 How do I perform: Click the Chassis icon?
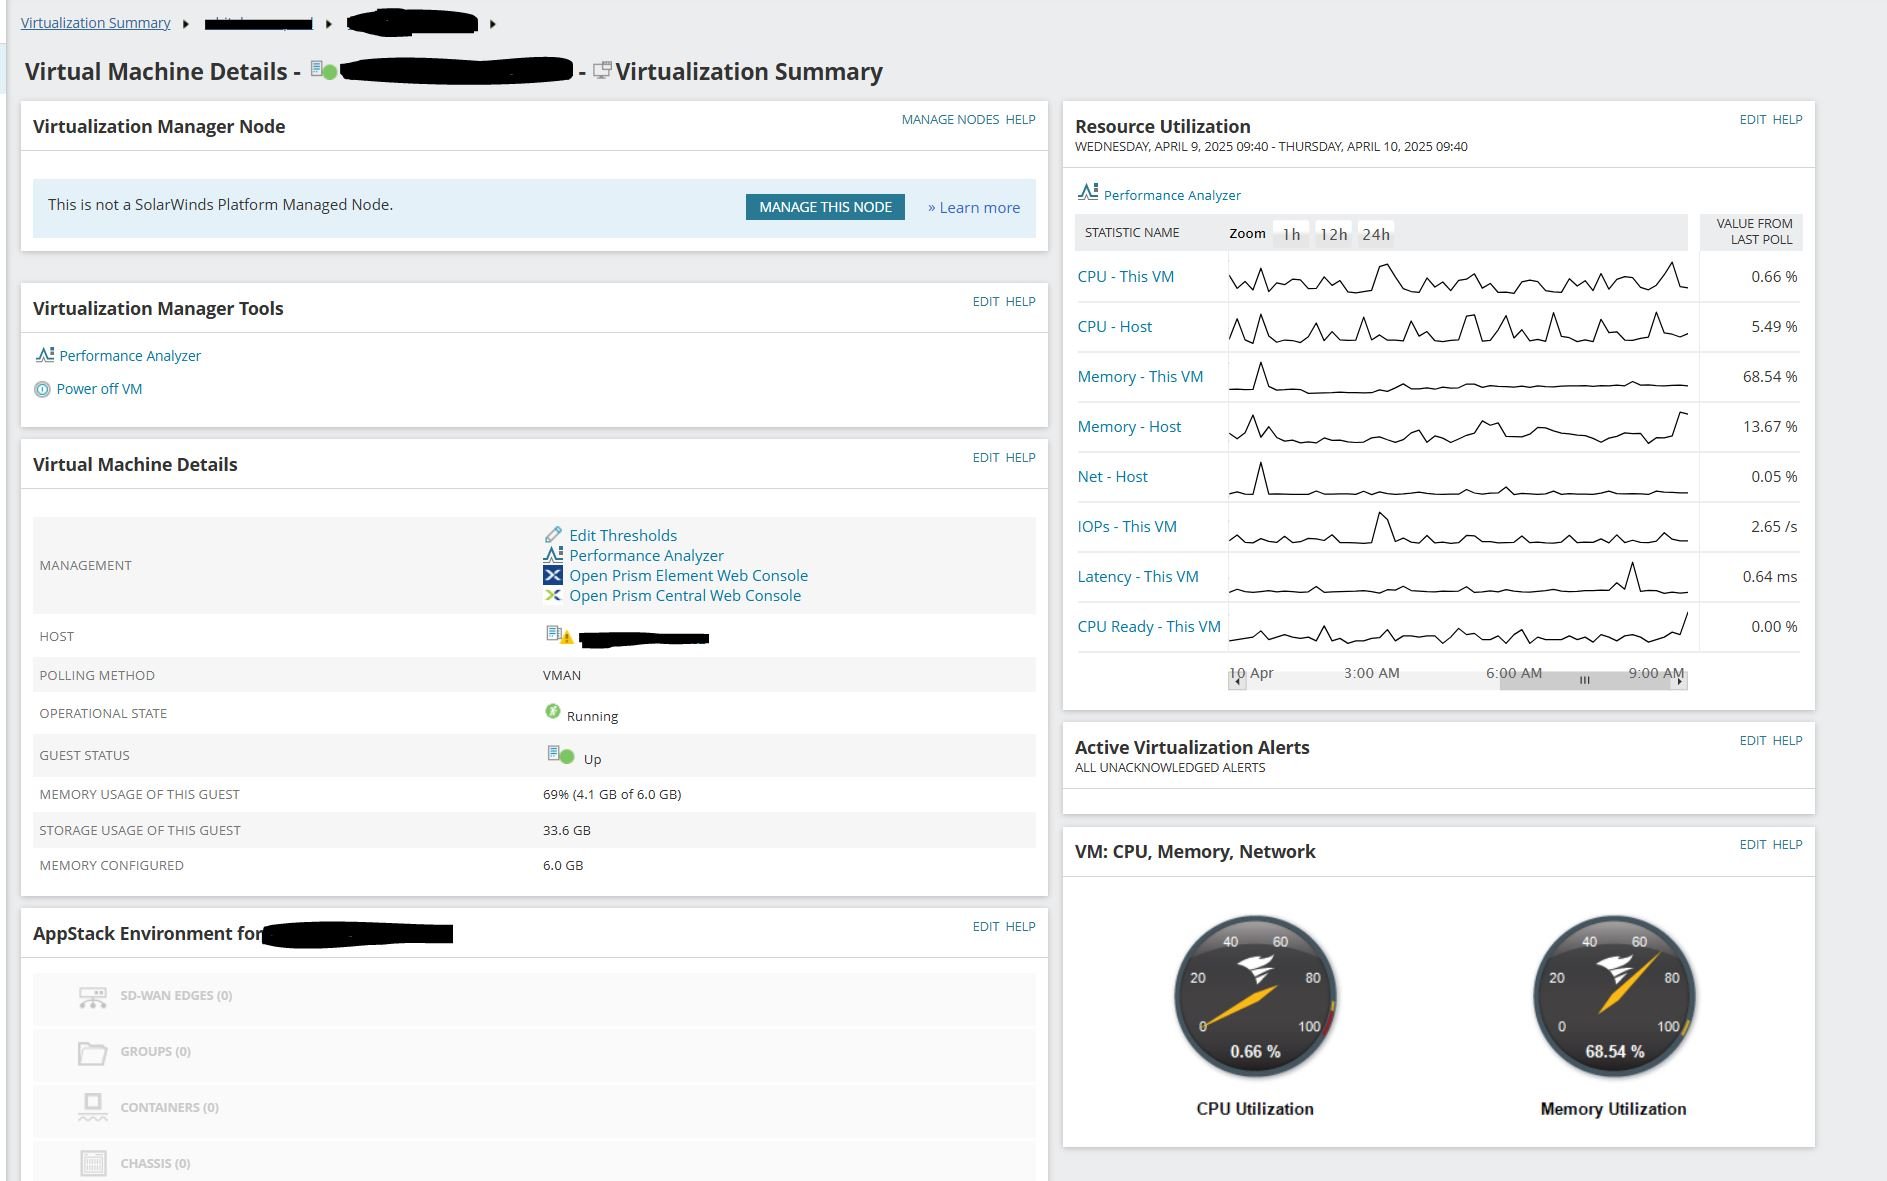click(93, 1163)
